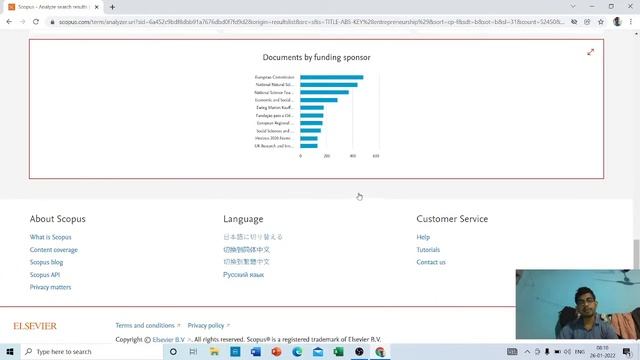This screenshot has width=640, height=360.
Task: Click the webcam overlay thumbnail
Action: click(578, 304)
